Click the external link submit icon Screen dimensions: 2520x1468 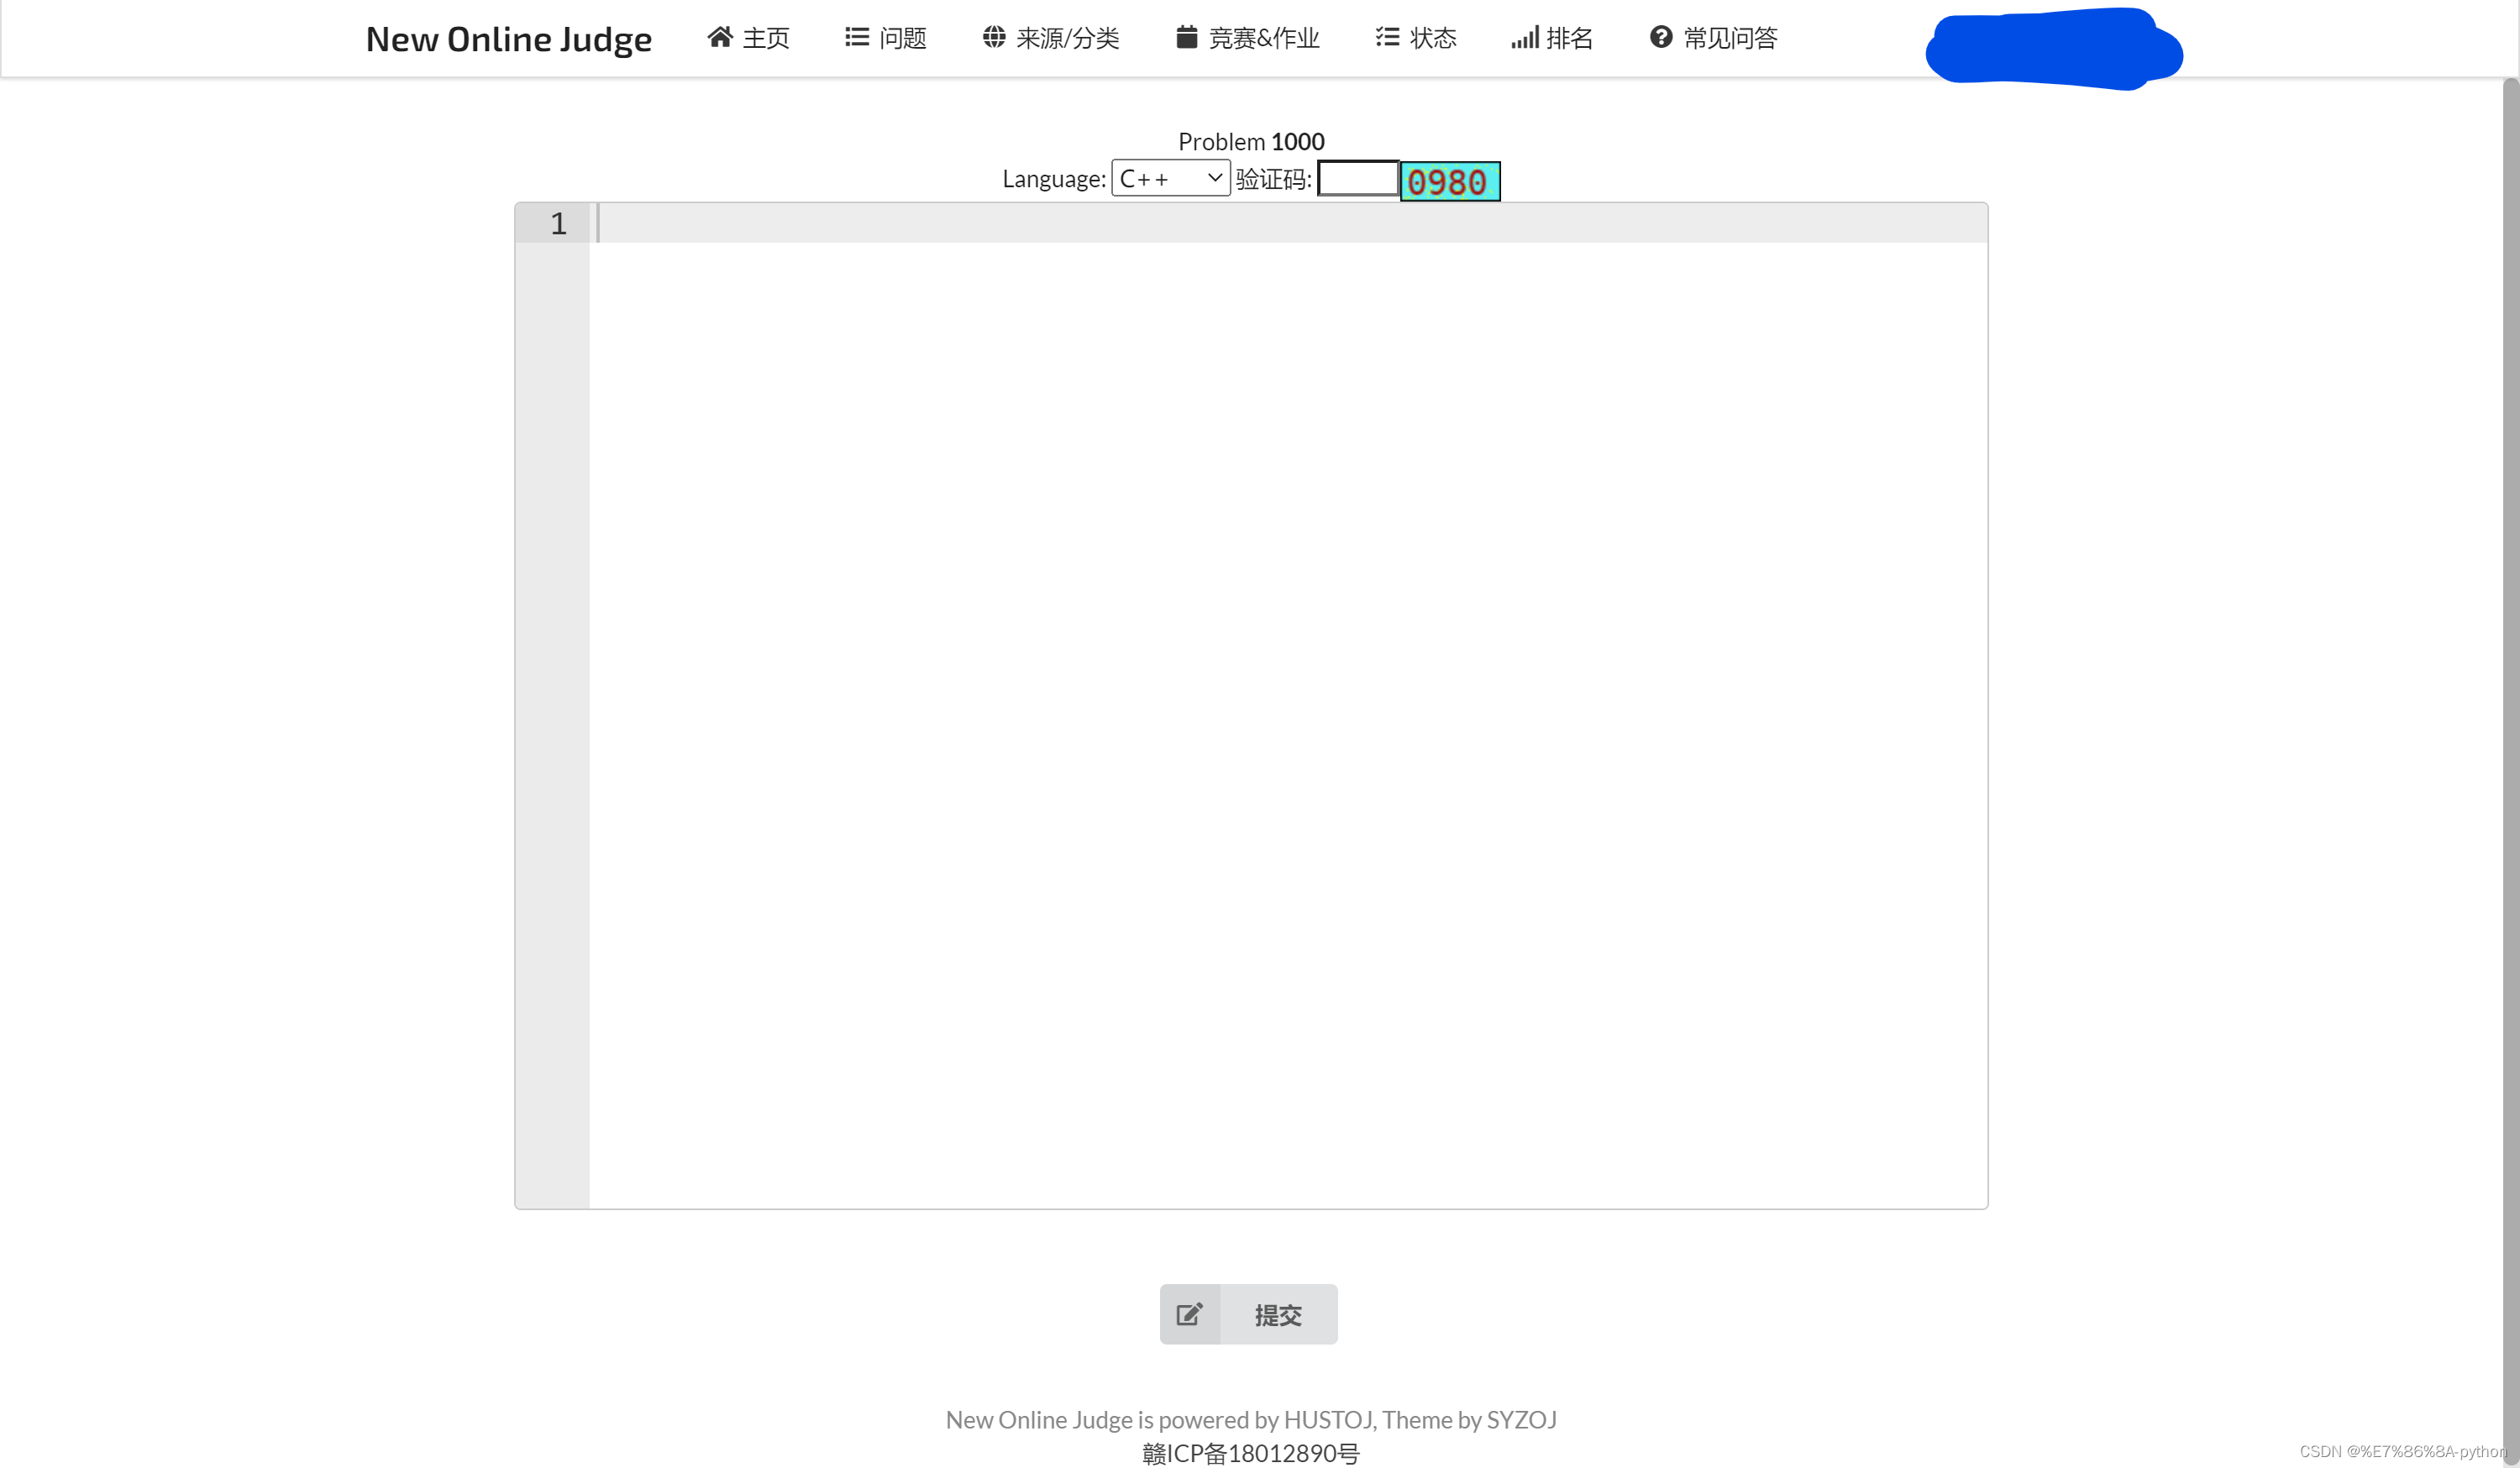coord(1190,1313)
